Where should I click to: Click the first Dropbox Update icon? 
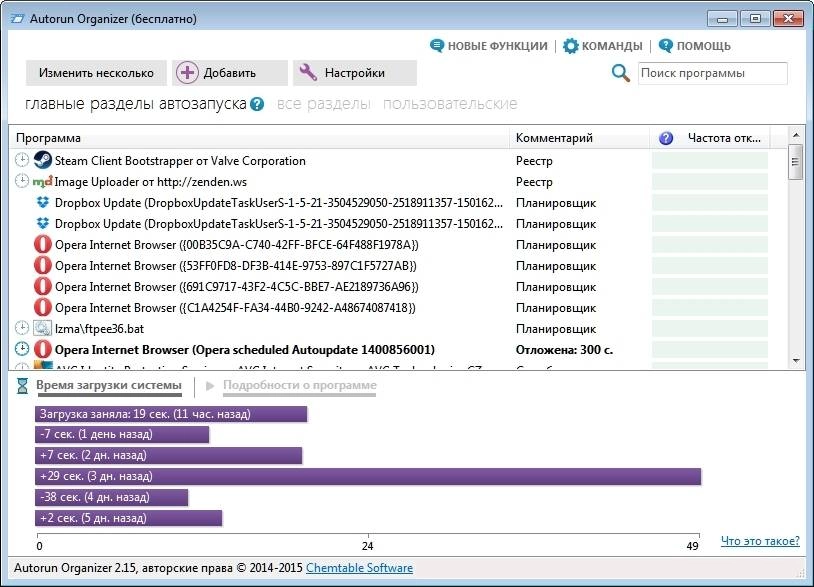pyautogui.click(x=43, y=202)
